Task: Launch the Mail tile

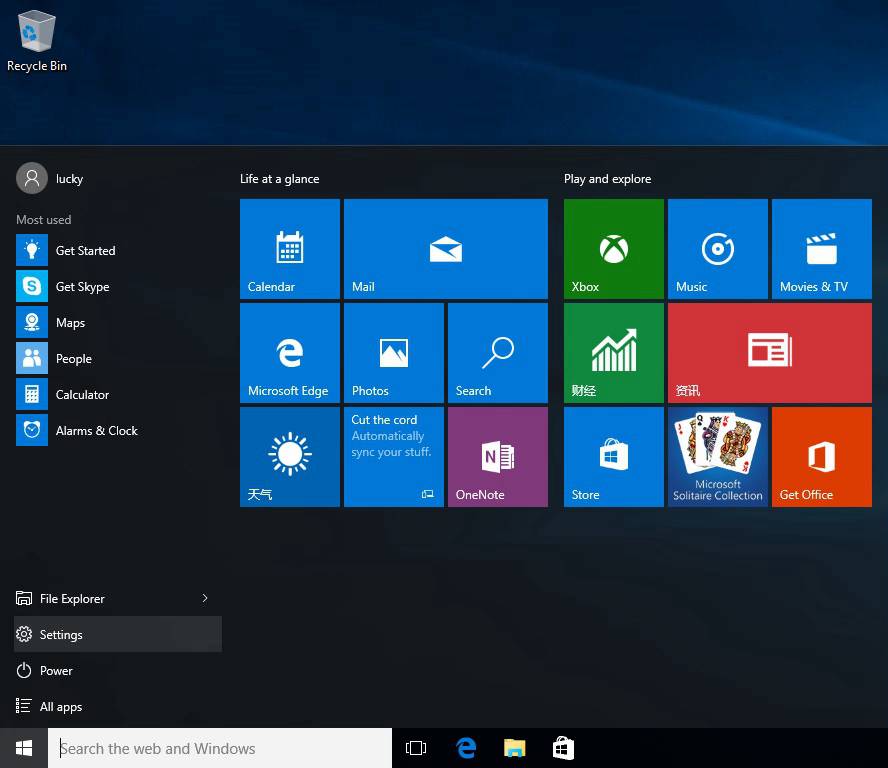Action: [445, 248]
